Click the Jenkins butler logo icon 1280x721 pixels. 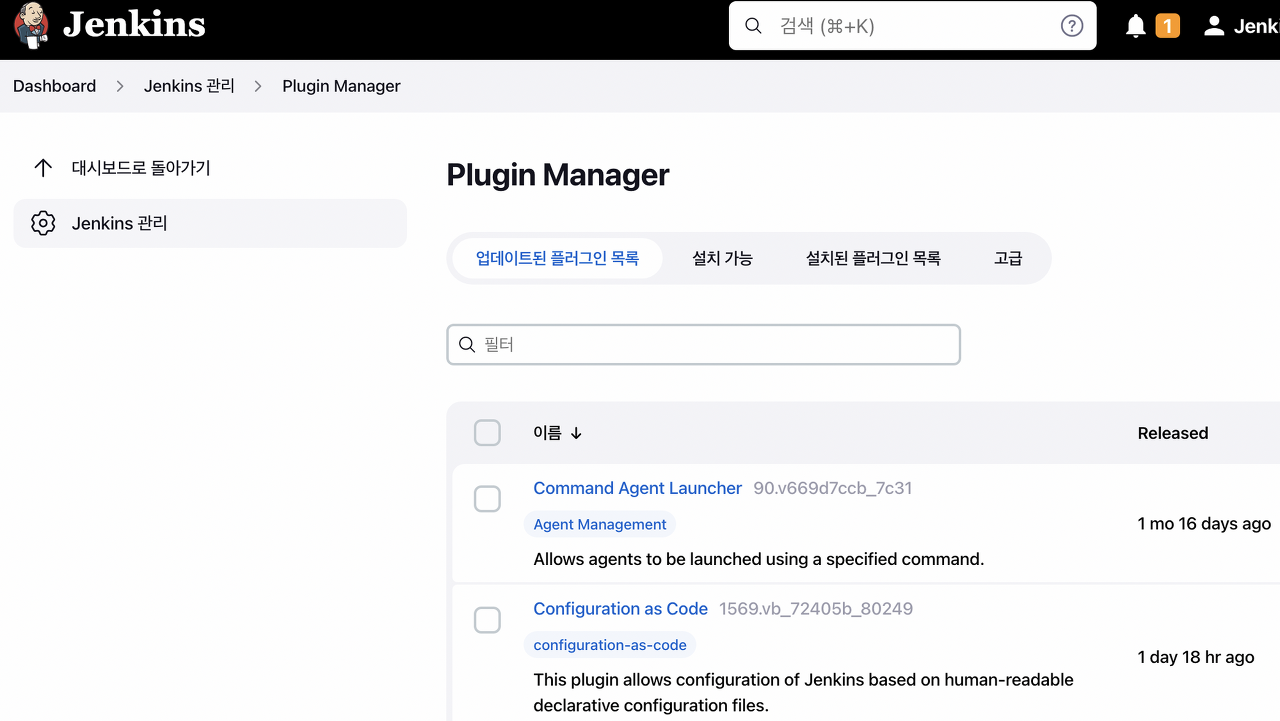(31, 25)
